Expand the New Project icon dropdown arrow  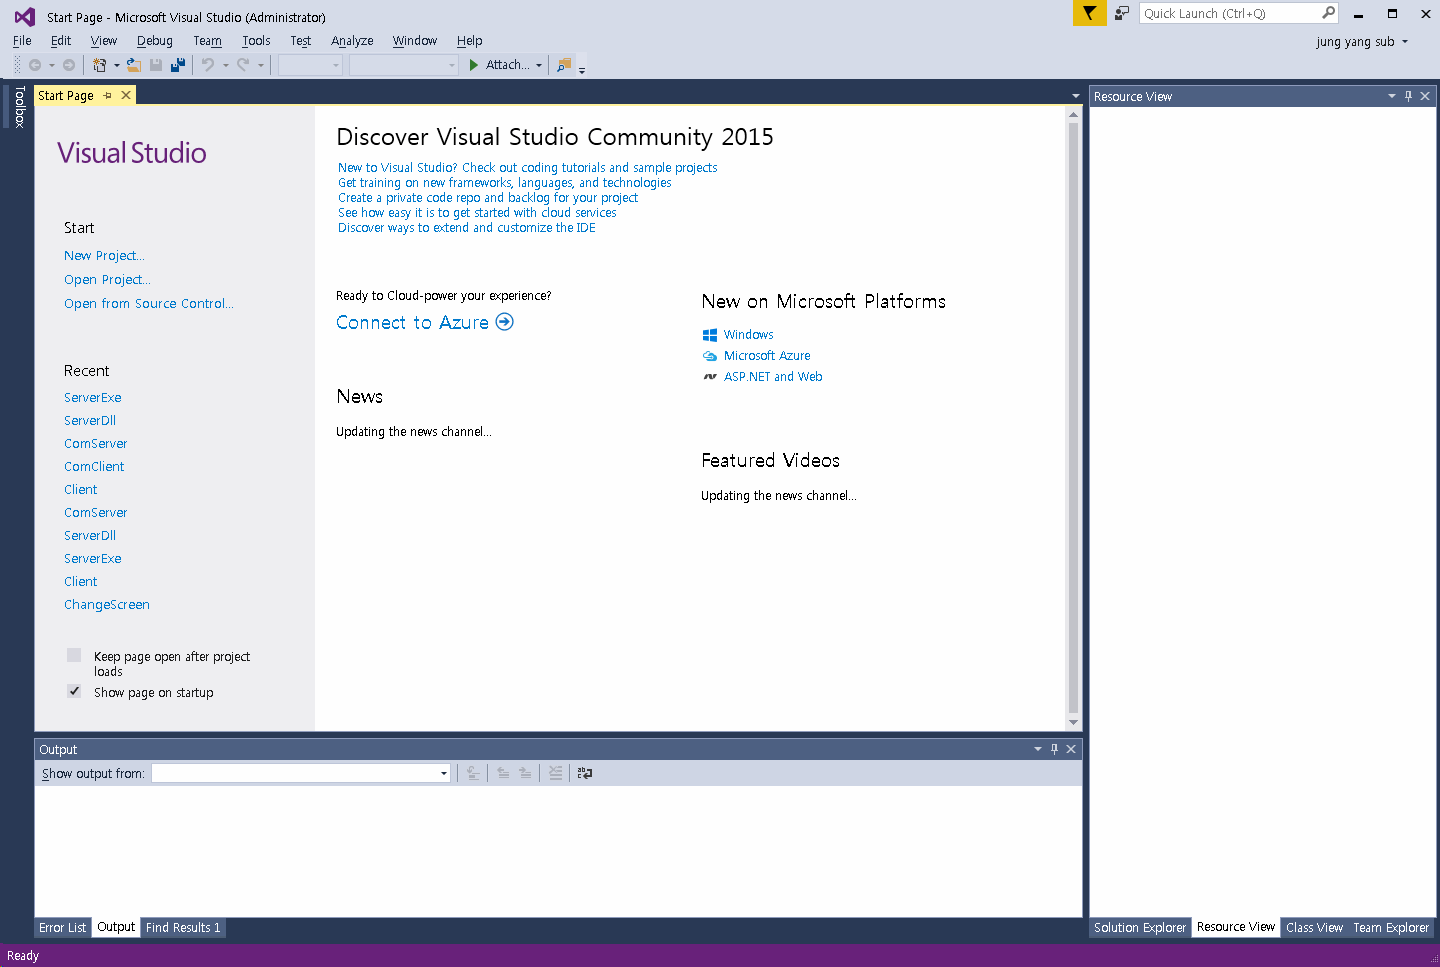116,66
